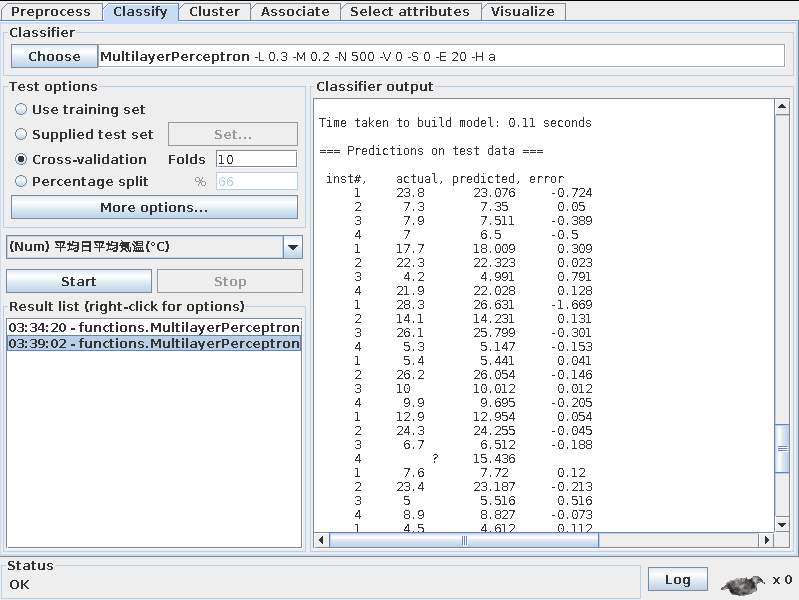Open the Visualize tab
The image size is (799, 600).
pos(523,12)
